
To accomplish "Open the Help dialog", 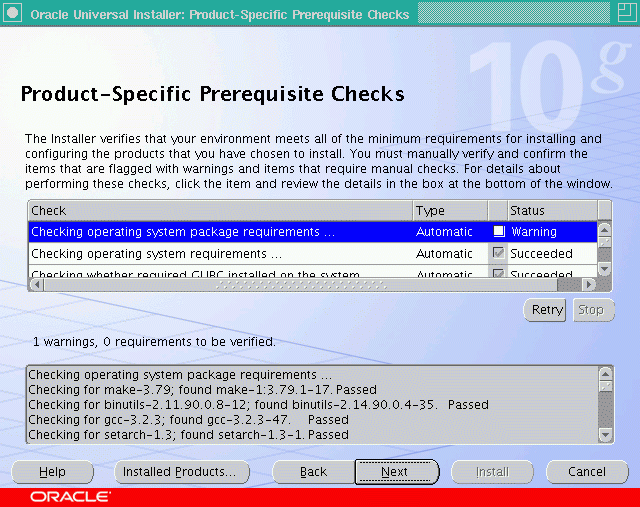I will tap(52, 472).
